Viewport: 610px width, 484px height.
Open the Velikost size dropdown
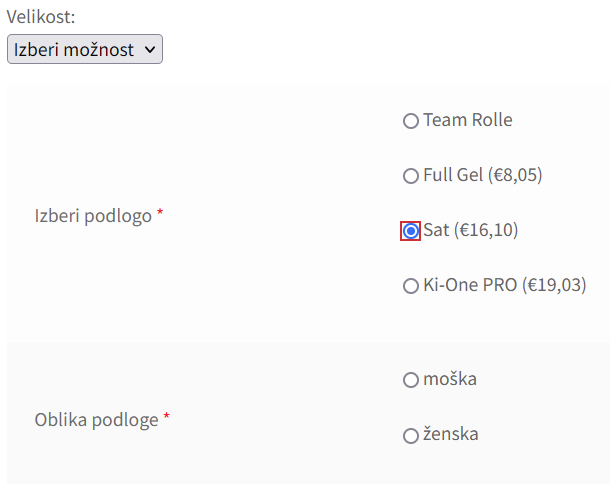click(84, 49)
